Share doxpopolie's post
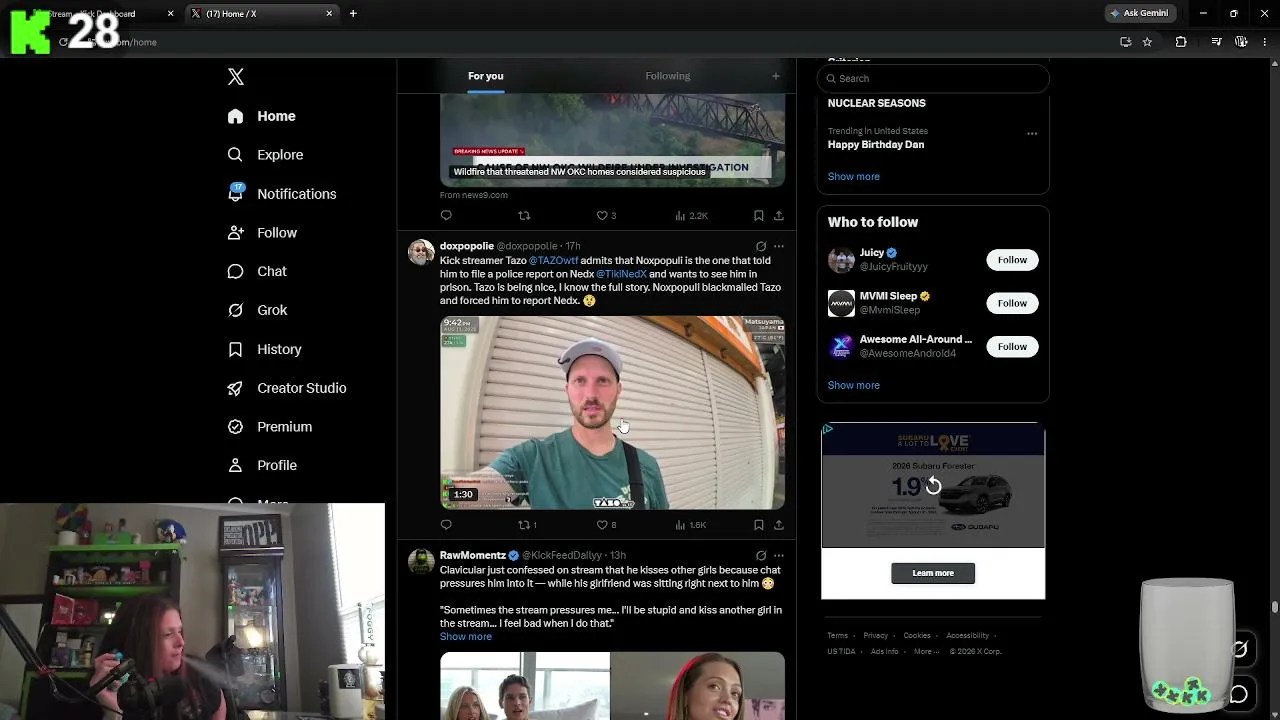This screenshot has width=1280, height=720. [x=779, y=524]
